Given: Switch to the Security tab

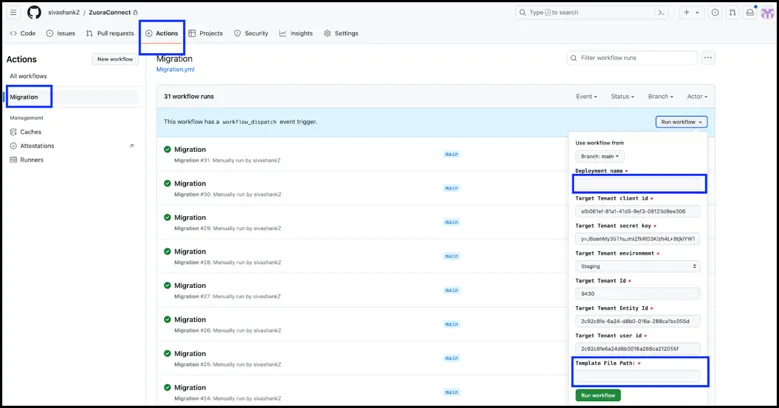Looking at the screenshot, I should (251, 33).
